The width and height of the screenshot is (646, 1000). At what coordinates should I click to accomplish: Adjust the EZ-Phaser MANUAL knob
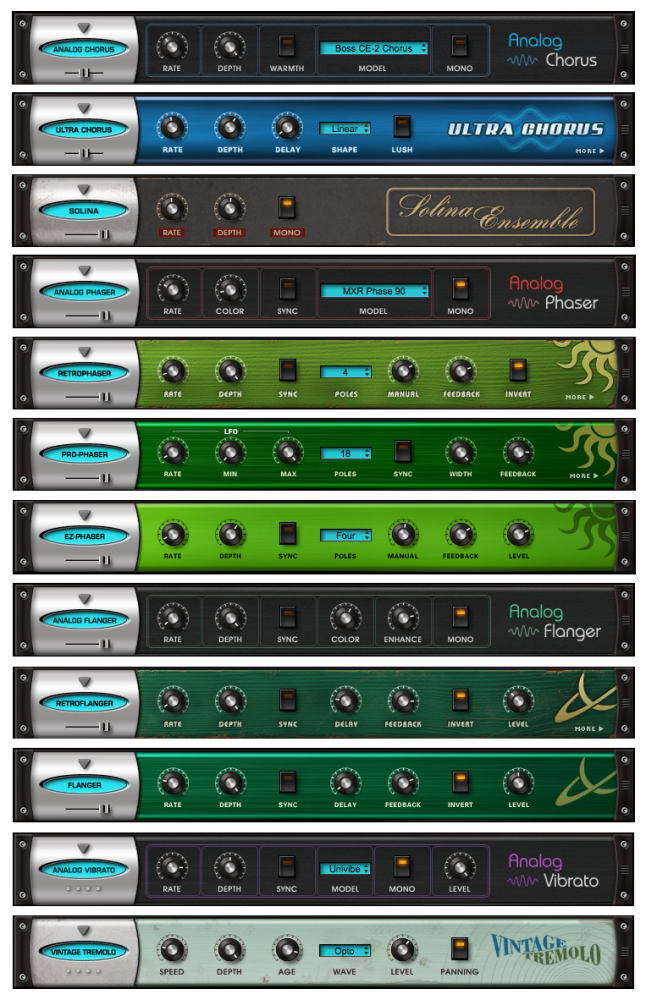tap(403, 534)
